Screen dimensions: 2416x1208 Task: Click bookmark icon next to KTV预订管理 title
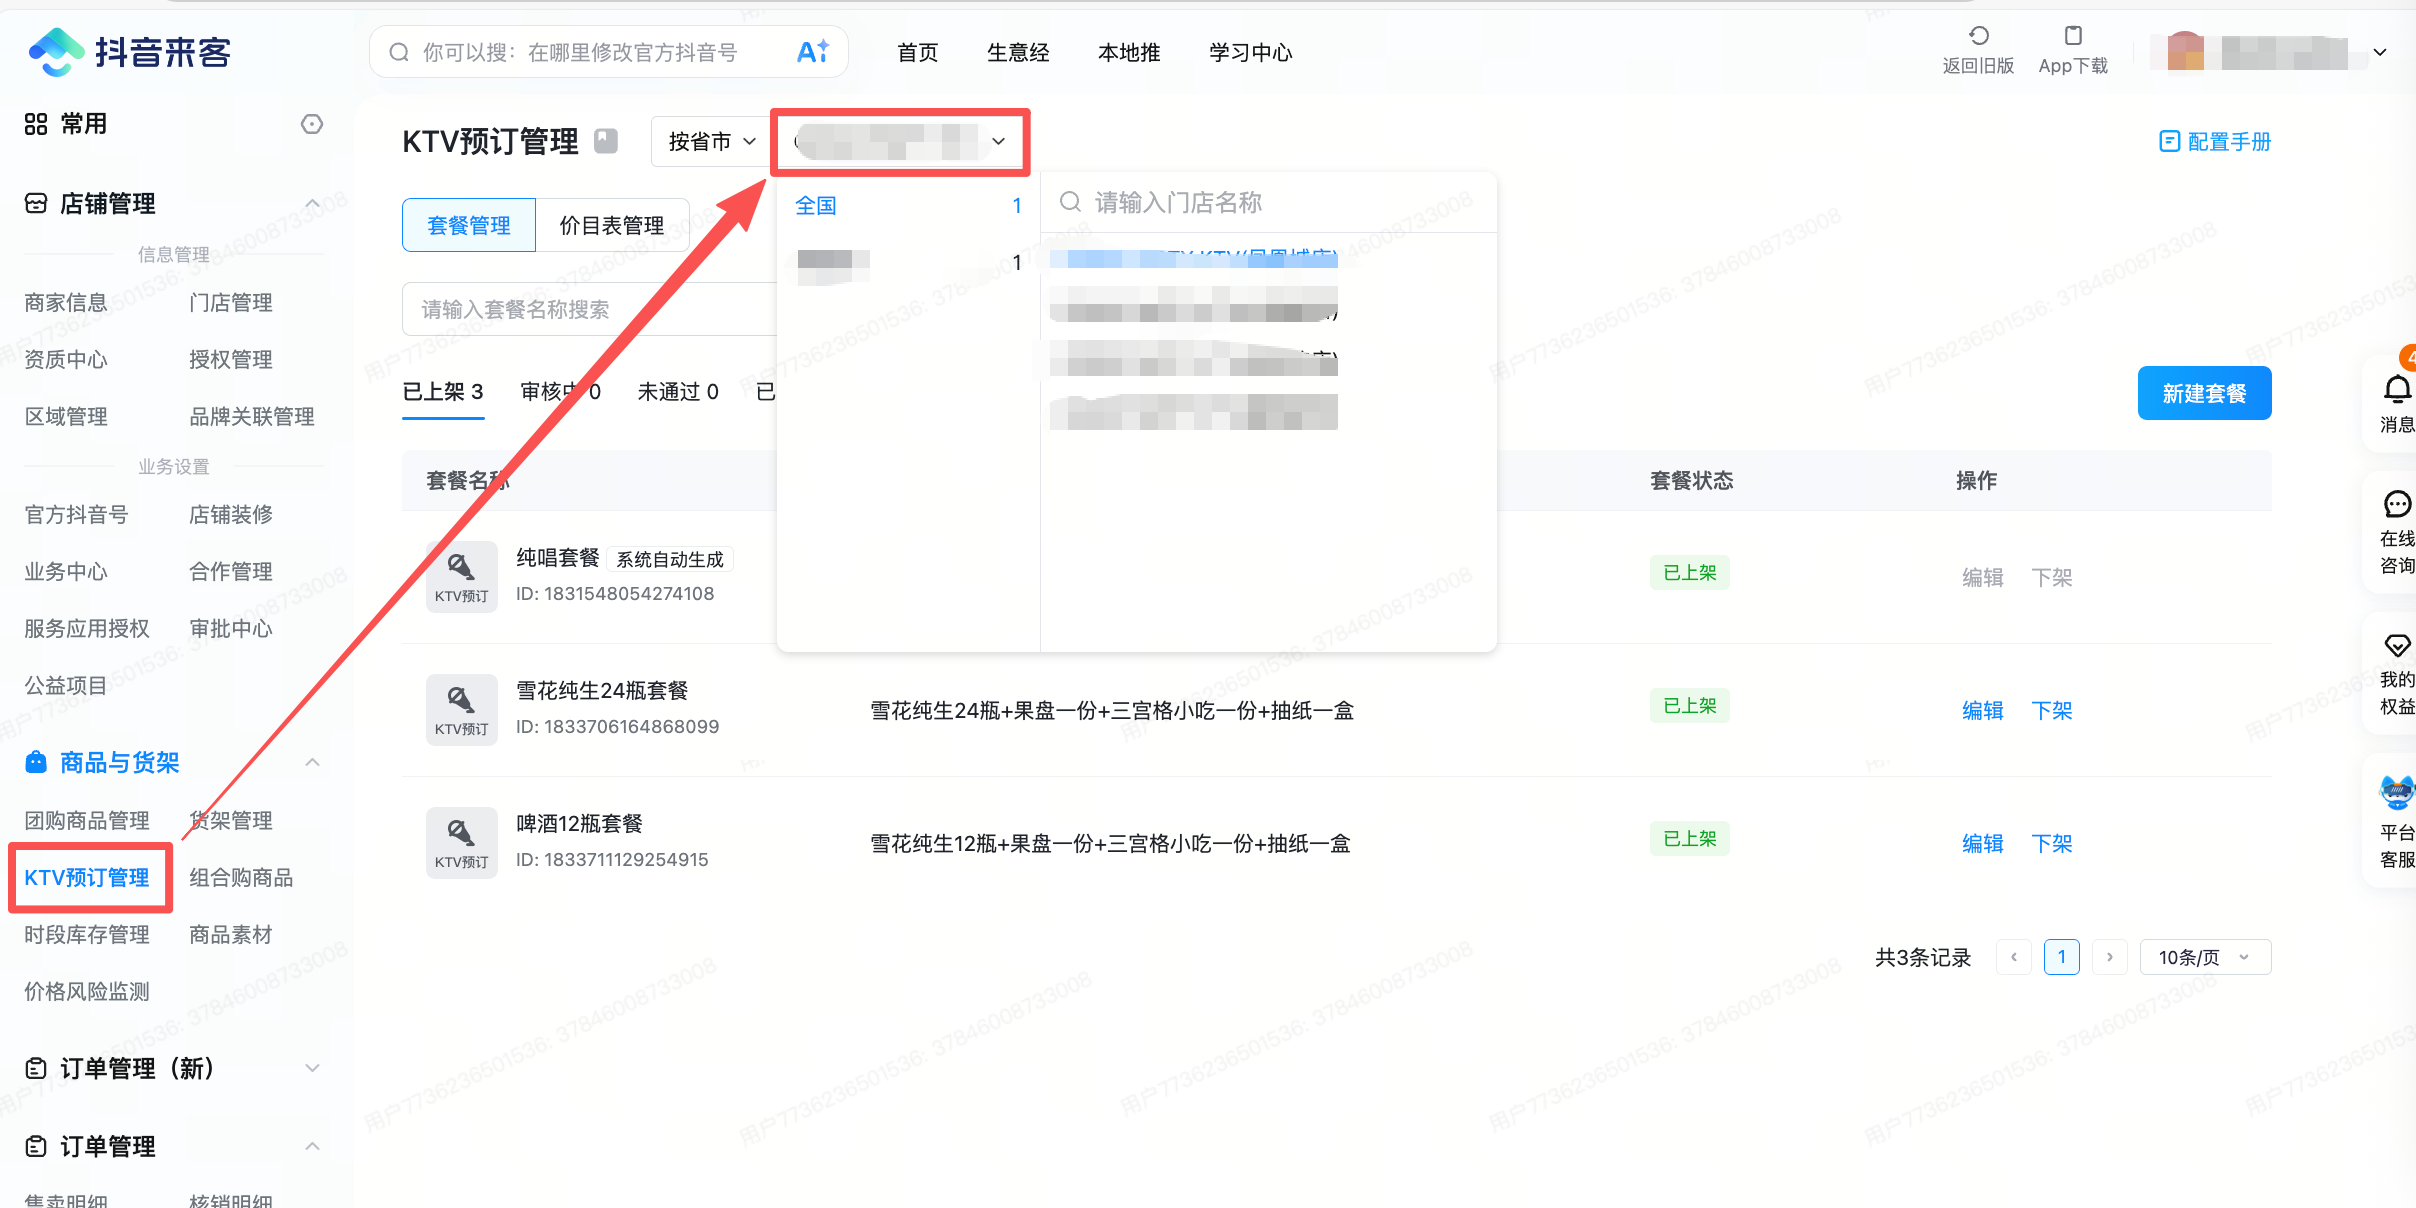[x=606, y=141]
